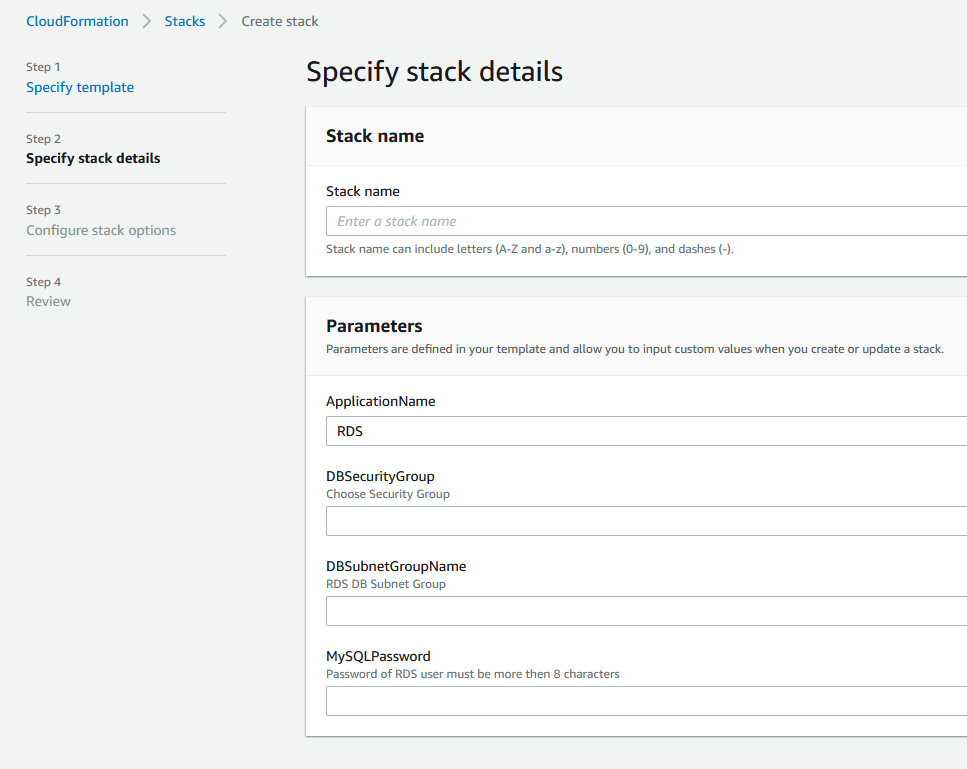Go to the Stacks breadcrumb link
The image size is (967, 769).
(184, 22)
